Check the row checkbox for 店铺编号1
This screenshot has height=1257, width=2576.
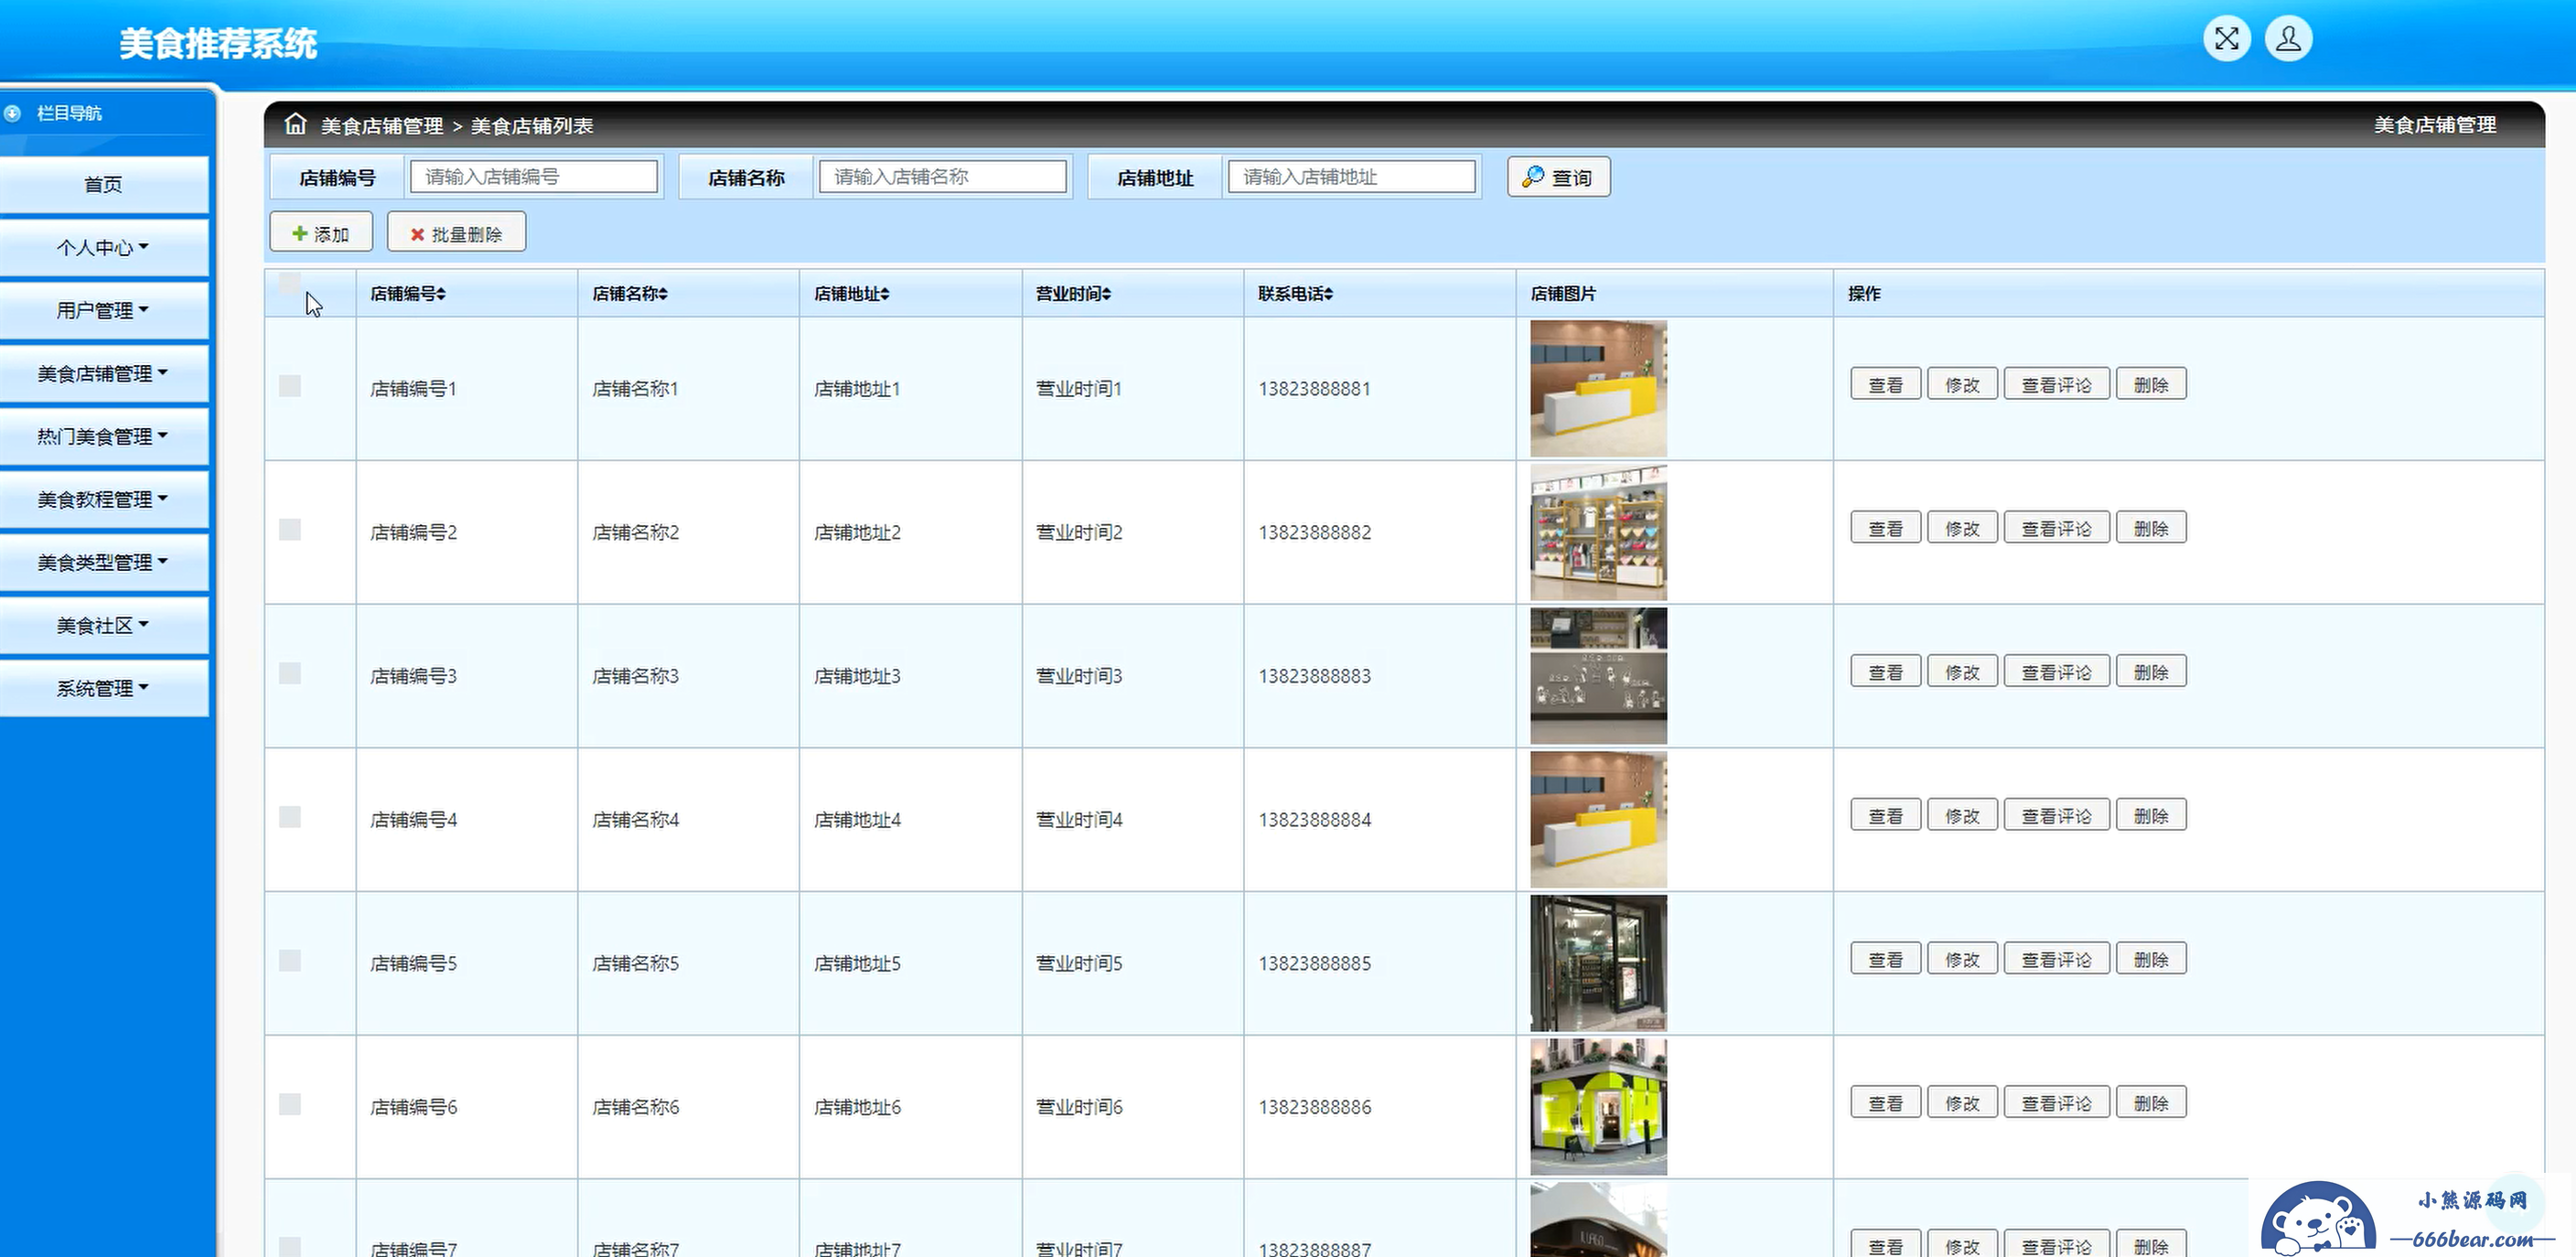click(290, 386)
